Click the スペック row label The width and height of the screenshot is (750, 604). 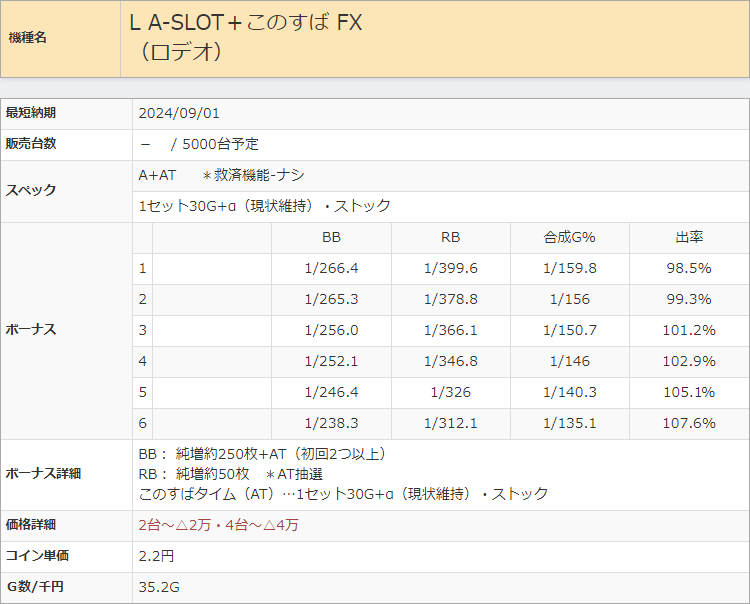[x=31, y=190]
